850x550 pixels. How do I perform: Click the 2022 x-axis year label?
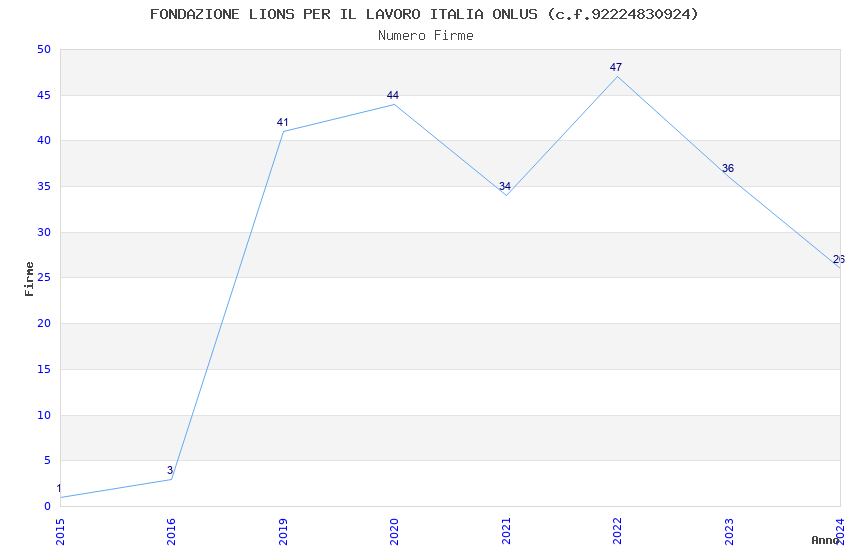click(617, 532)
